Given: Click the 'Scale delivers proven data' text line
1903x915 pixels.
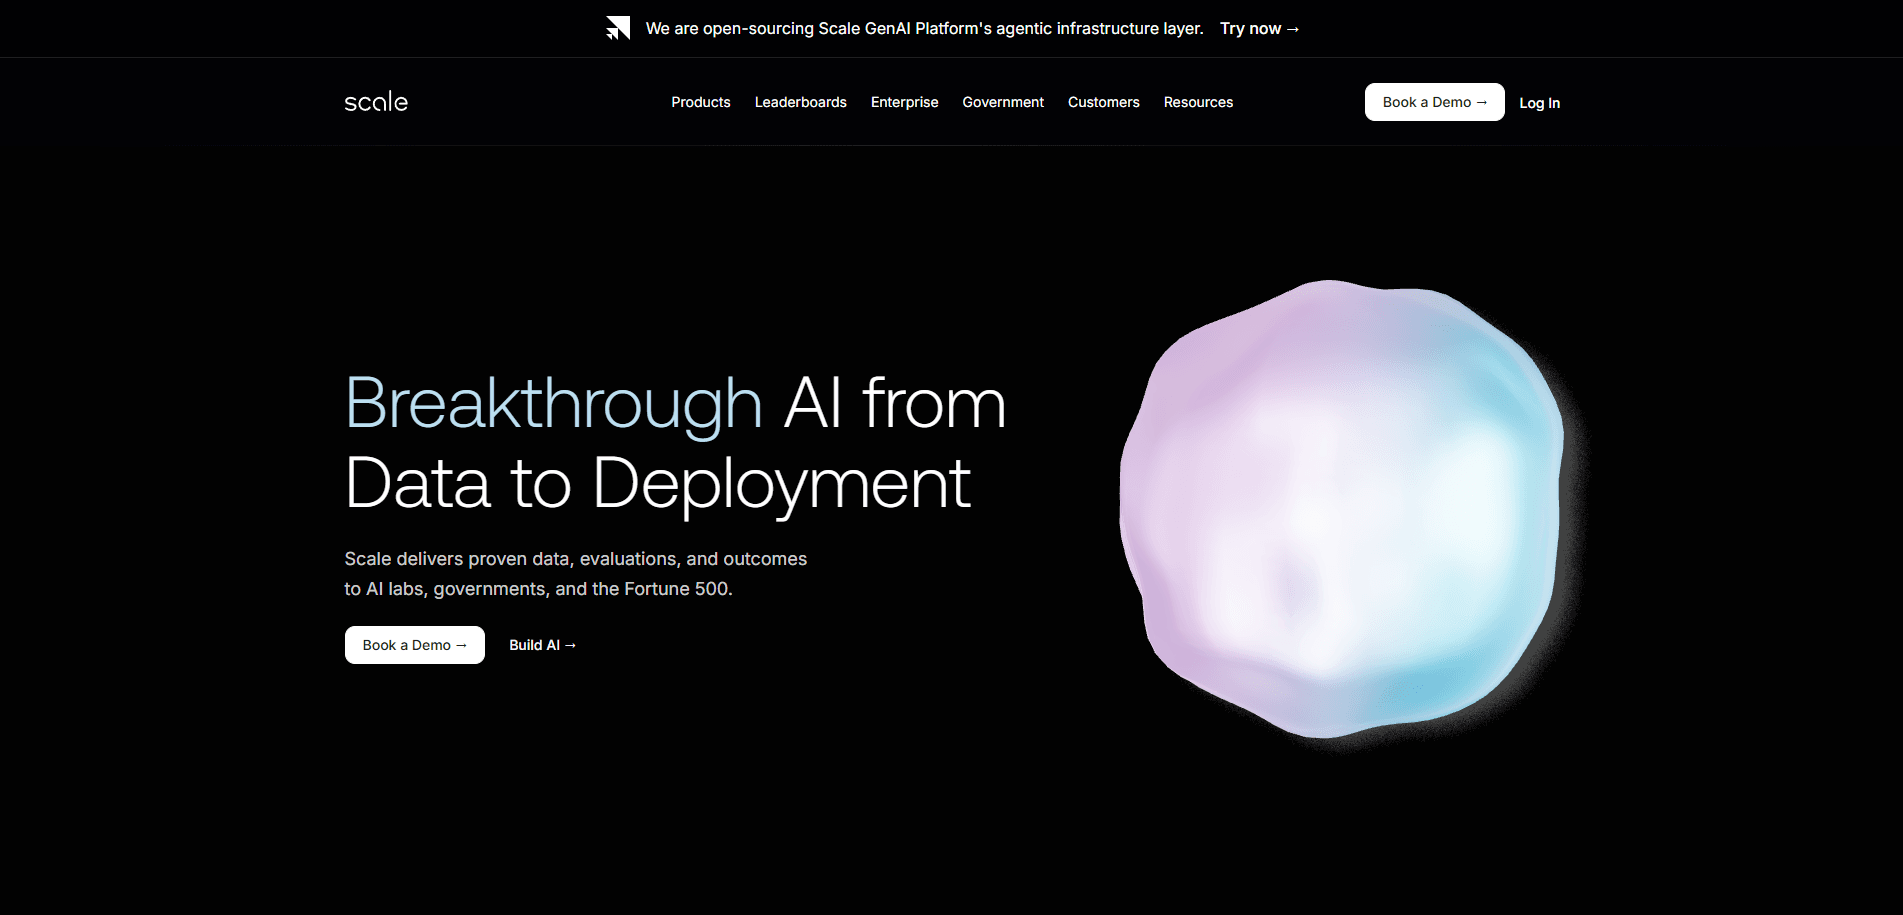Looking at the screenshot, I should coord(575,559).
